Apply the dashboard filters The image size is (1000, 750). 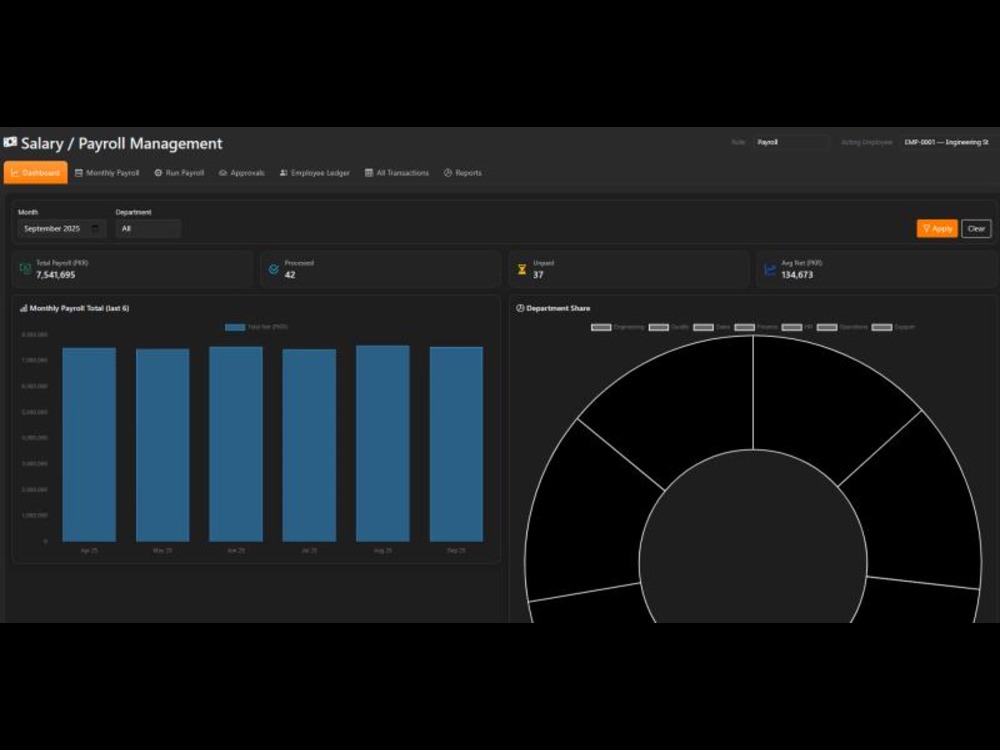pyautogui.click(x=937, y=228)
